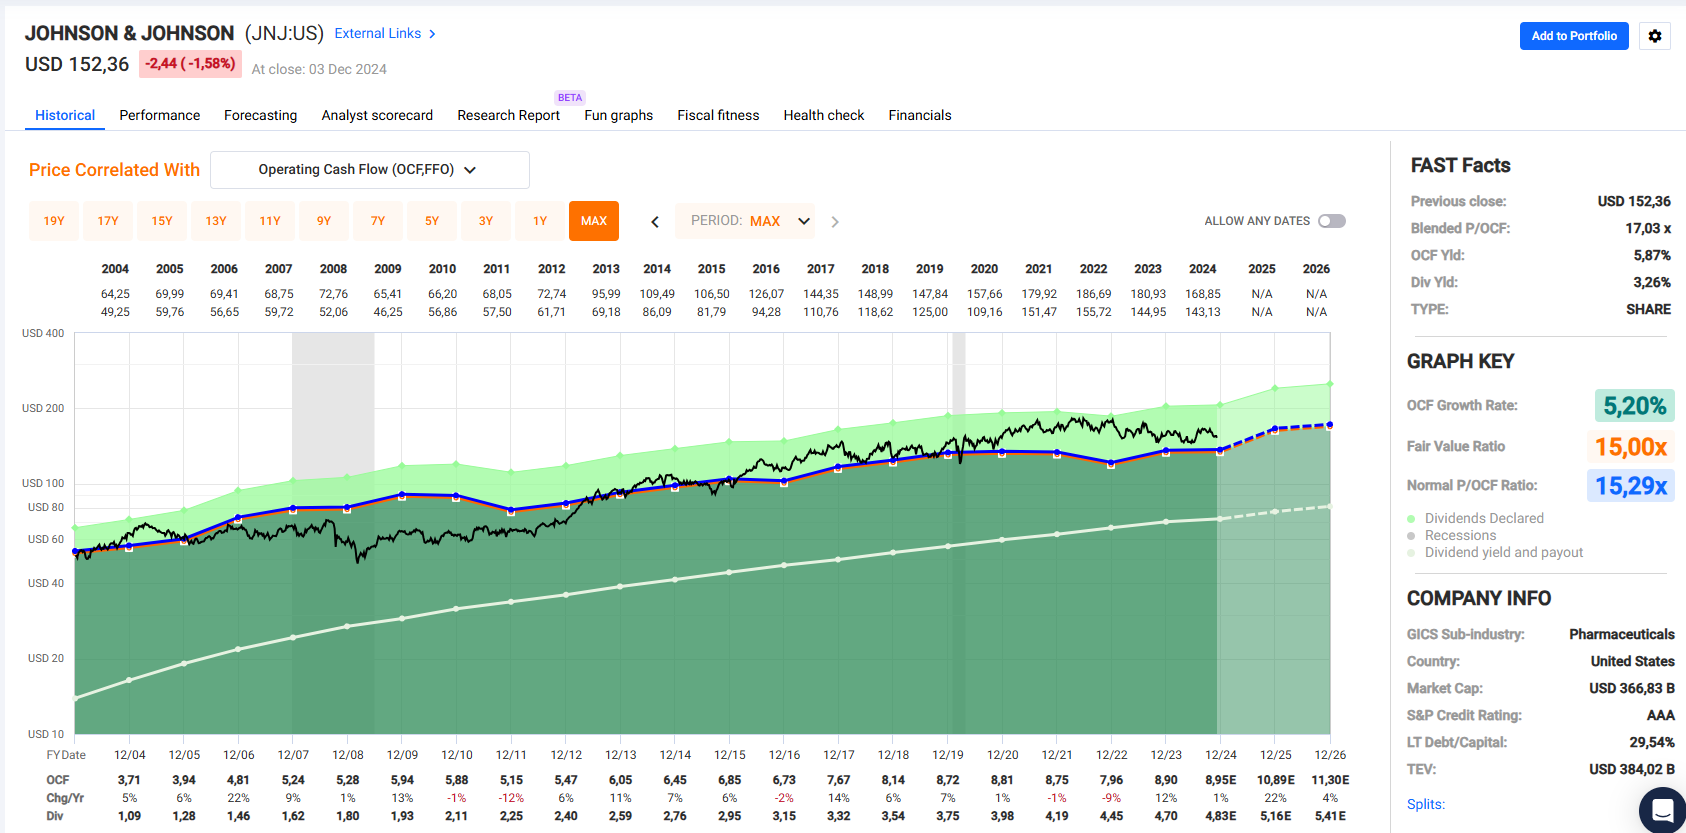Switch to the Performance tab

[x=159, y=115]
